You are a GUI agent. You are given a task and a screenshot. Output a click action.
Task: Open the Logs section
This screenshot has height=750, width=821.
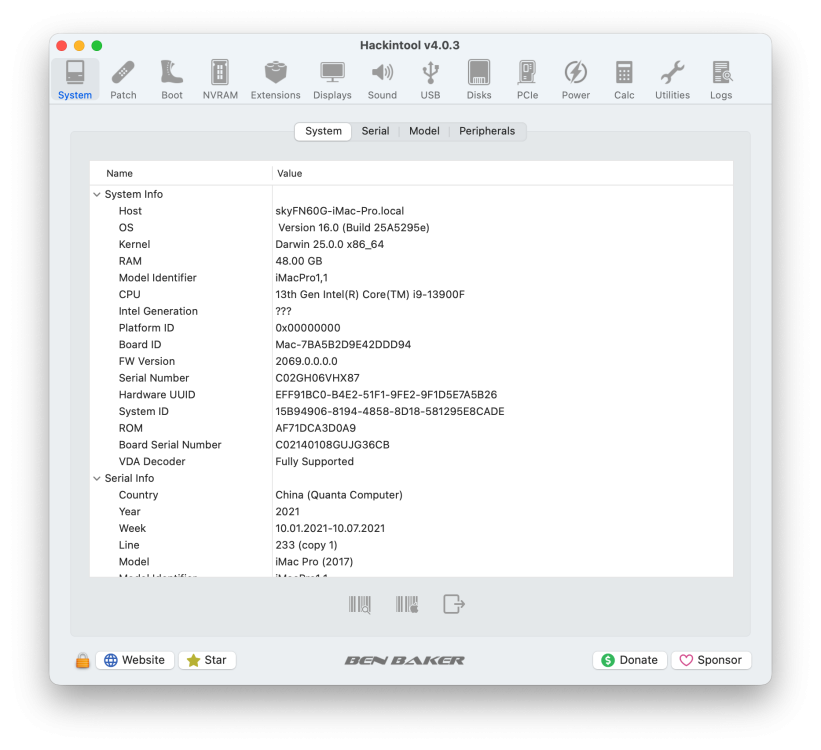721,80
